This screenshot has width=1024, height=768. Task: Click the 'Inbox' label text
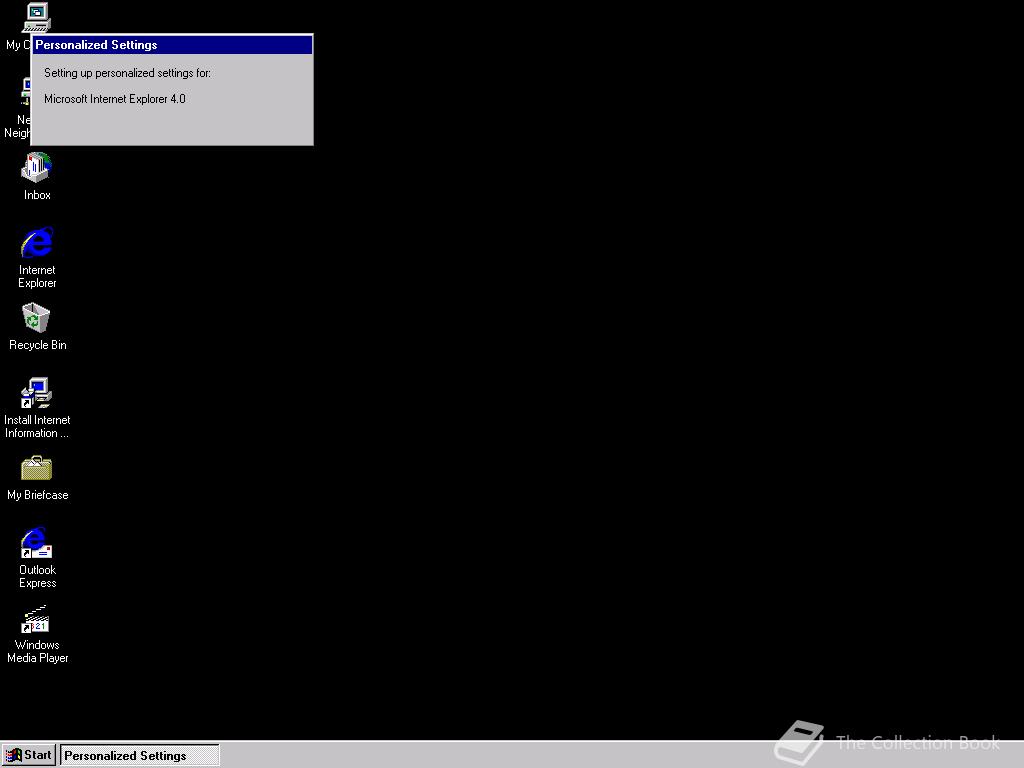(37, 195)
